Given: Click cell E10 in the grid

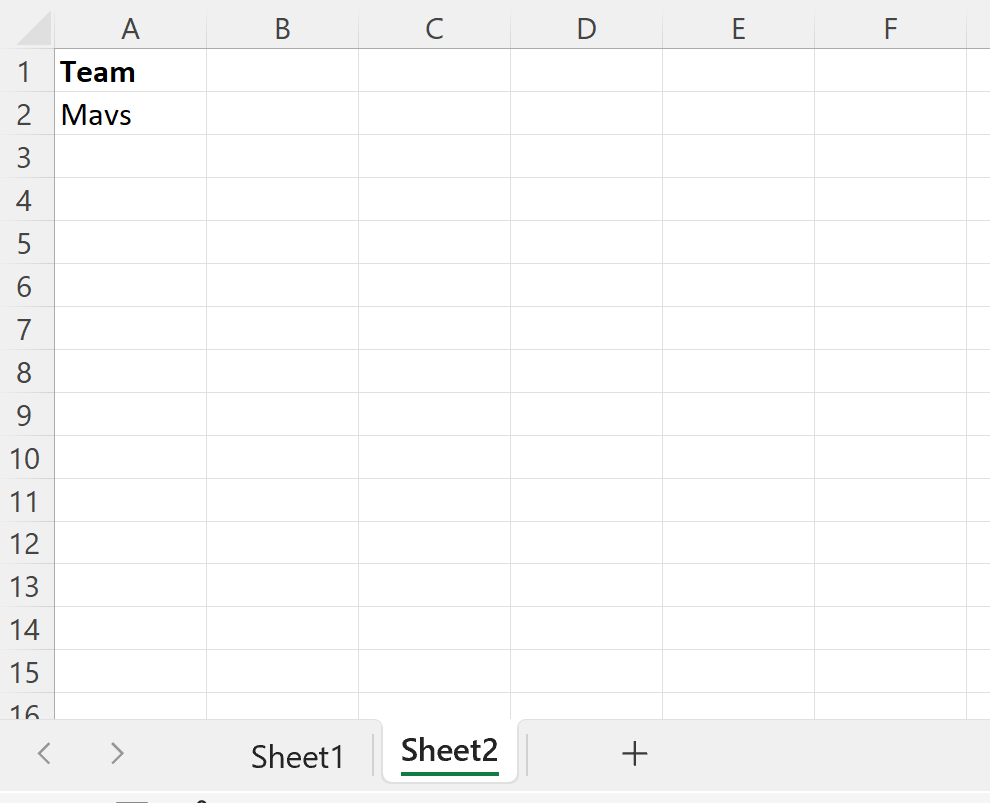Looking at the screenshot, I should point(738,458).
